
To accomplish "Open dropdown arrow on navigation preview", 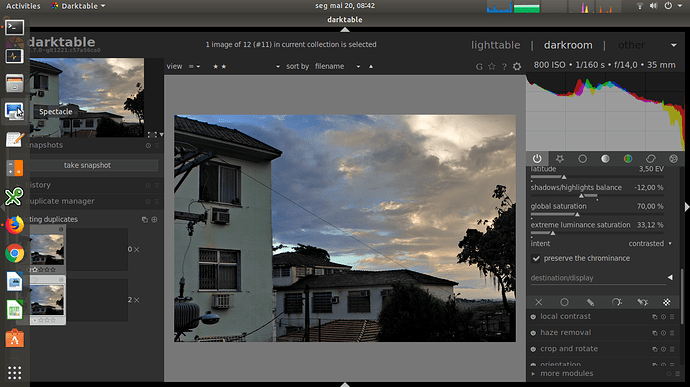I will [x=161, y=135].
